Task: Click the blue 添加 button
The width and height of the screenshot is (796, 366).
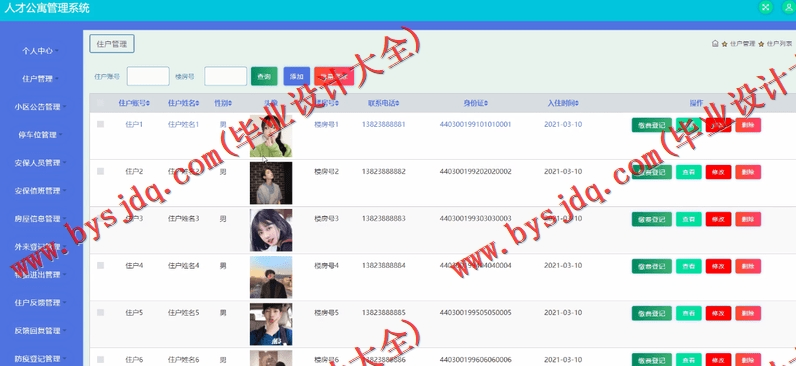Action: (296, 76)
